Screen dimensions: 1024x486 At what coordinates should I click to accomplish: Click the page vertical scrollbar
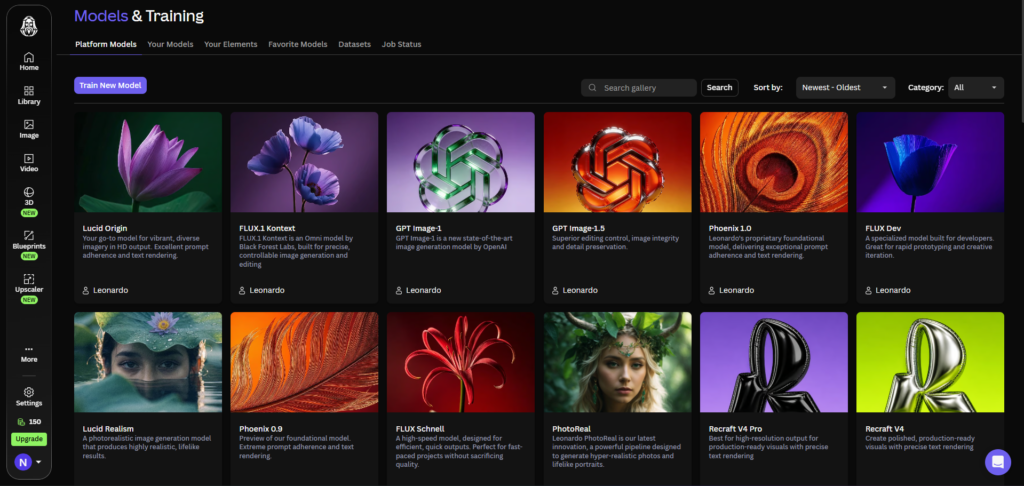1021,59
